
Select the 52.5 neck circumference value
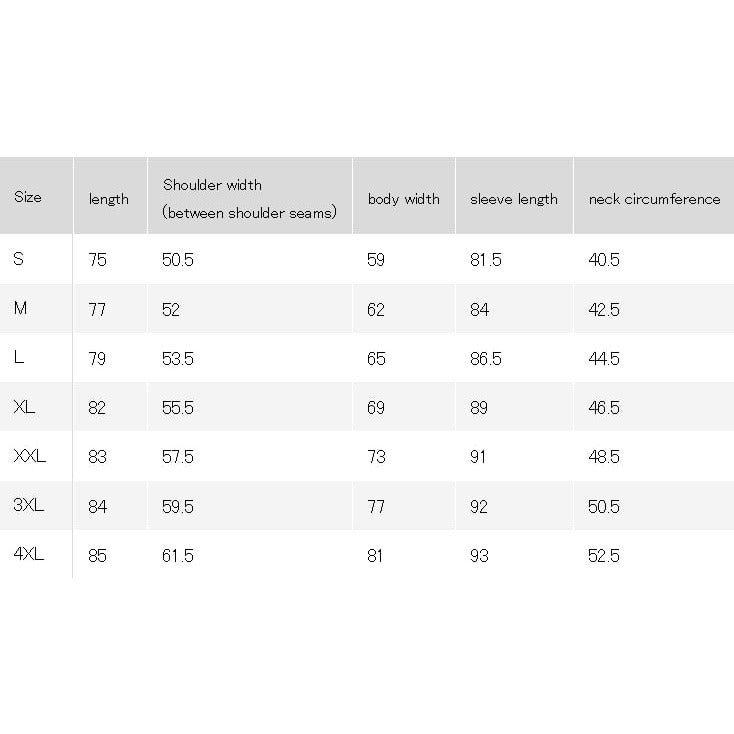point(604,556)
